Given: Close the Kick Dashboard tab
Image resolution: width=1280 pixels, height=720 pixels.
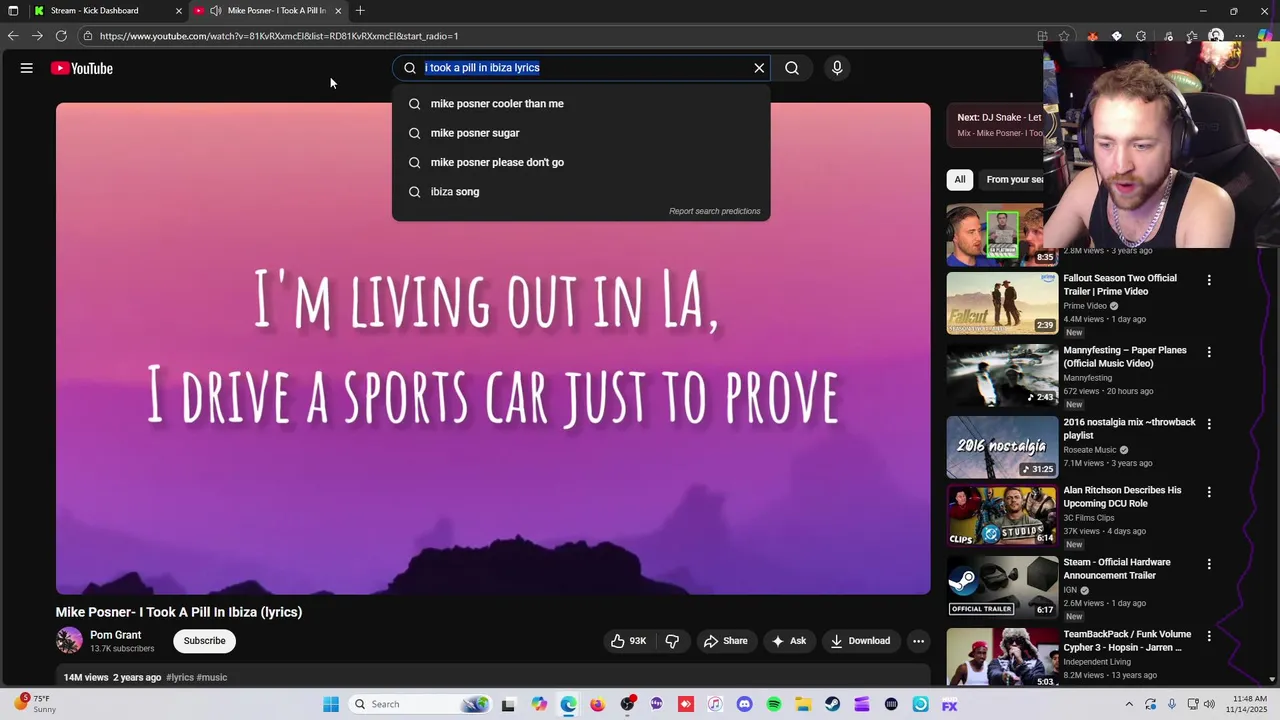Looking at the screenshot, I should pyautogui.click(x=179, y=11).
